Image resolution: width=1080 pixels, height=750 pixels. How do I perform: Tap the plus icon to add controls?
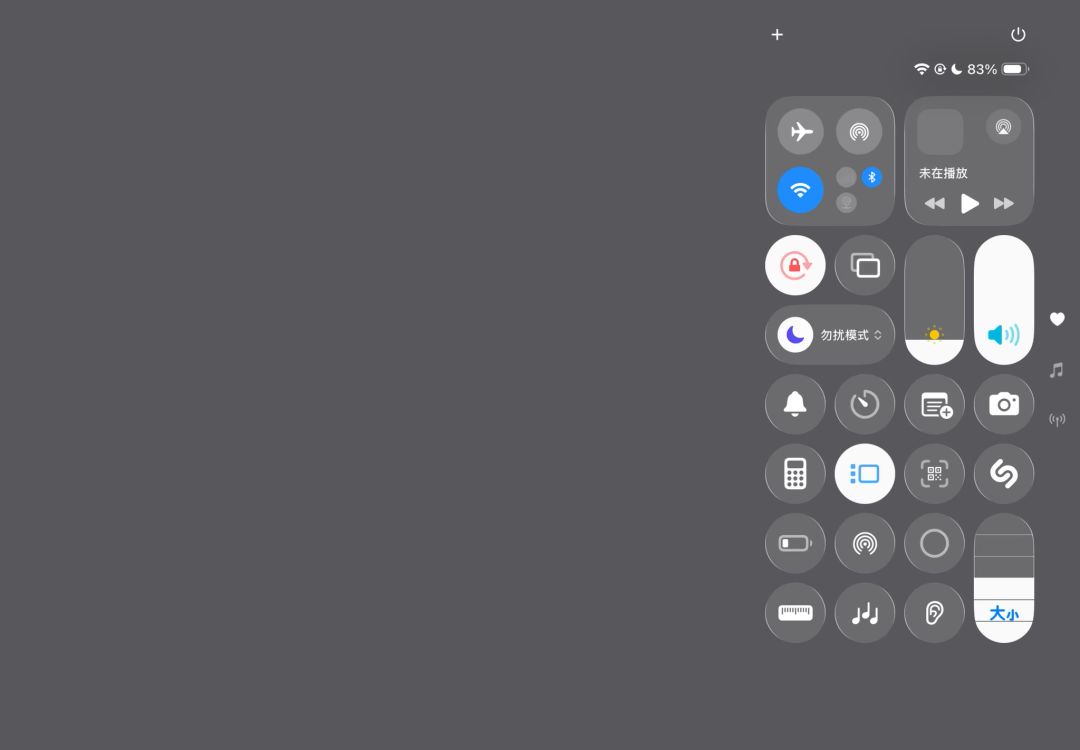[777, 34]
